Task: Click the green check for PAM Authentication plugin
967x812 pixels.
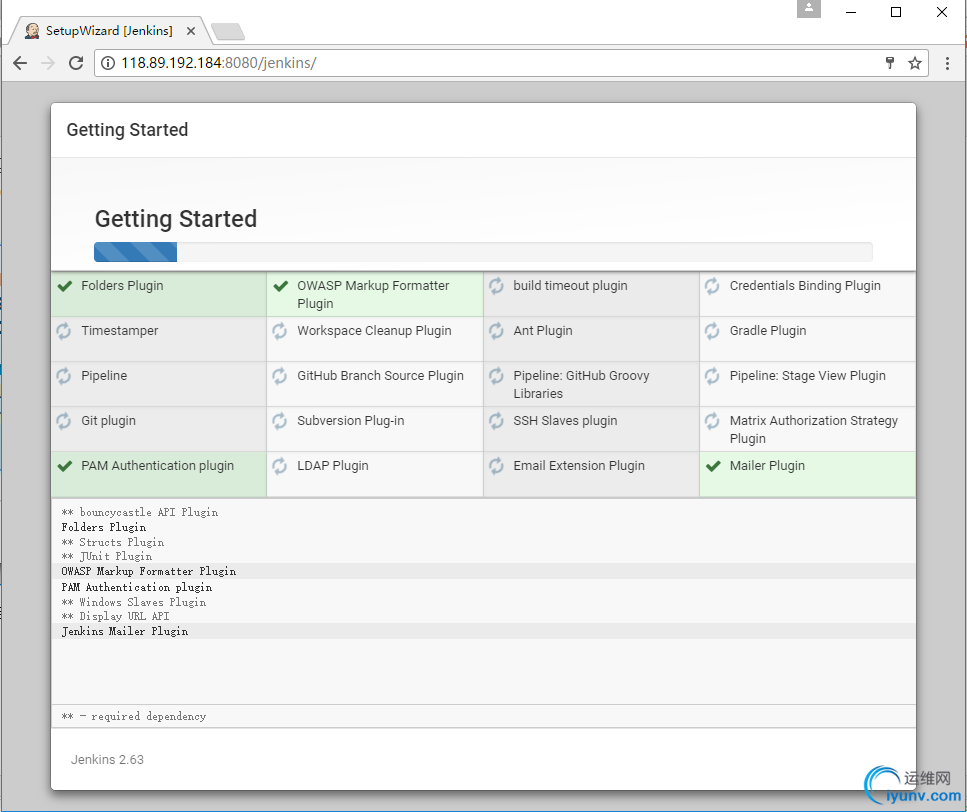Action: (x=65, y=466)
